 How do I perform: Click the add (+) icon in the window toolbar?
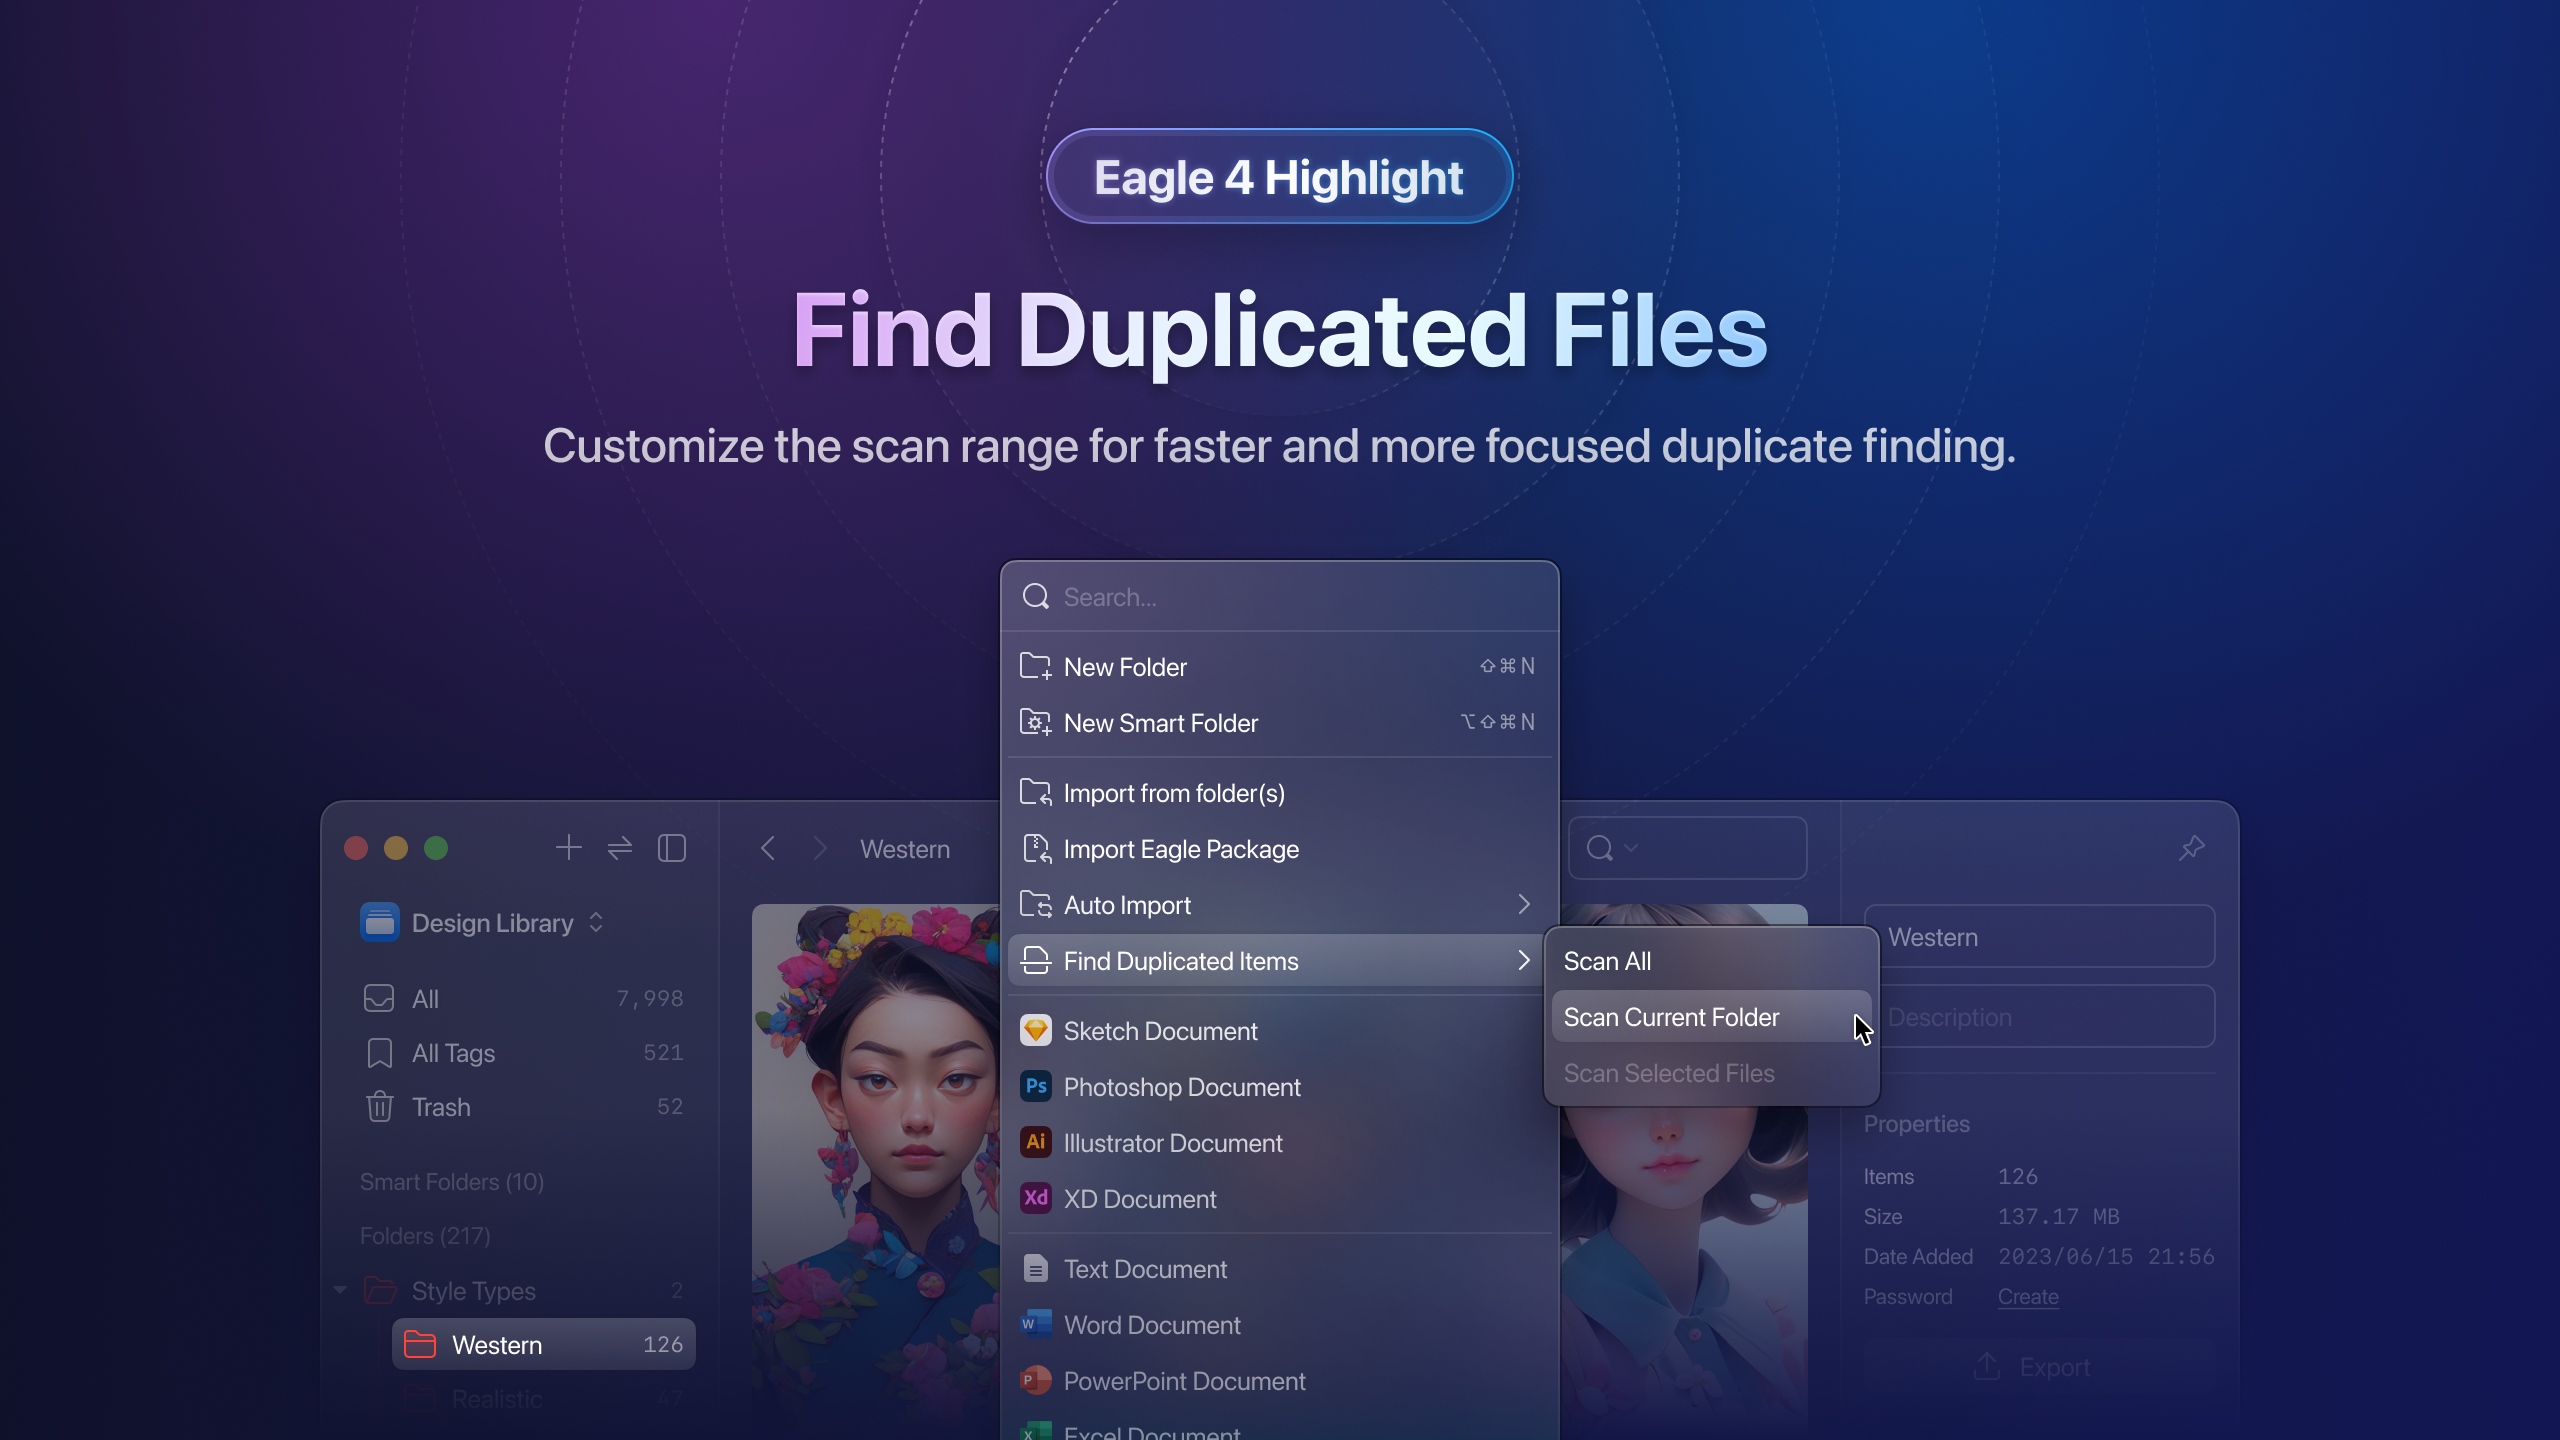[568, 847]
